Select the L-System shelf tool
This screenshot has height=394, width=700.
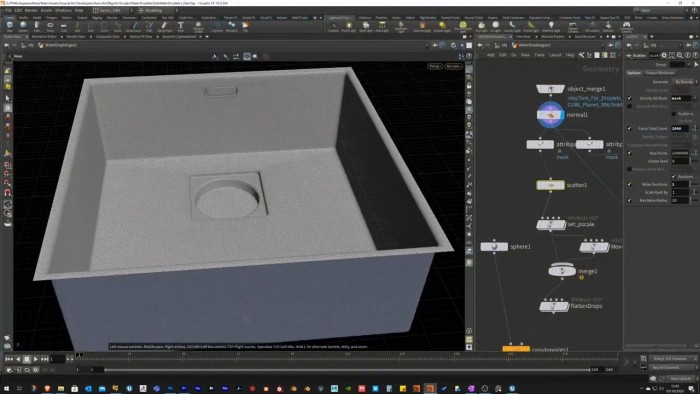click(x=217, y=26)
